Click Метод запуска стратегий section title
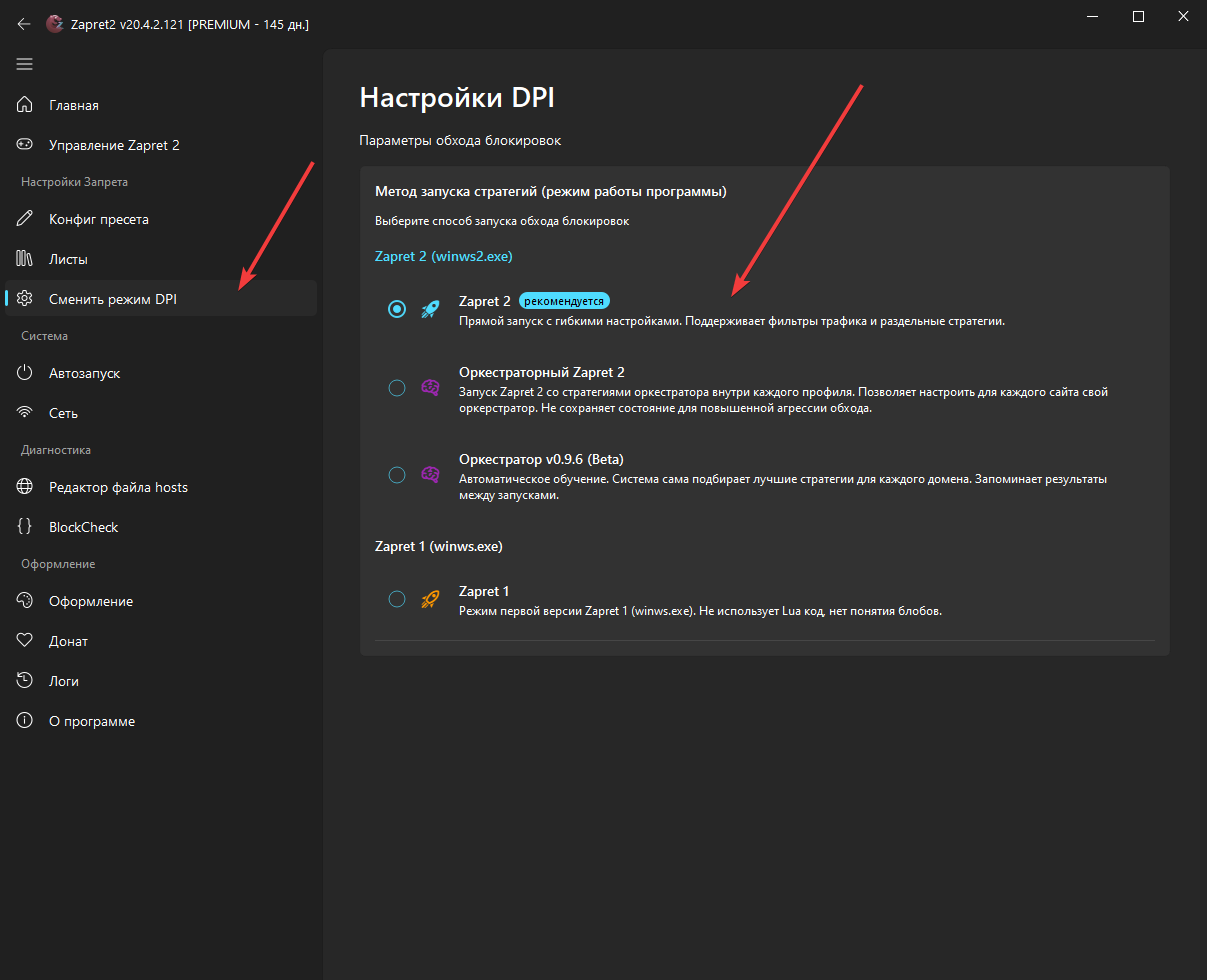1207x980 pixels. (x=551, y=191)
